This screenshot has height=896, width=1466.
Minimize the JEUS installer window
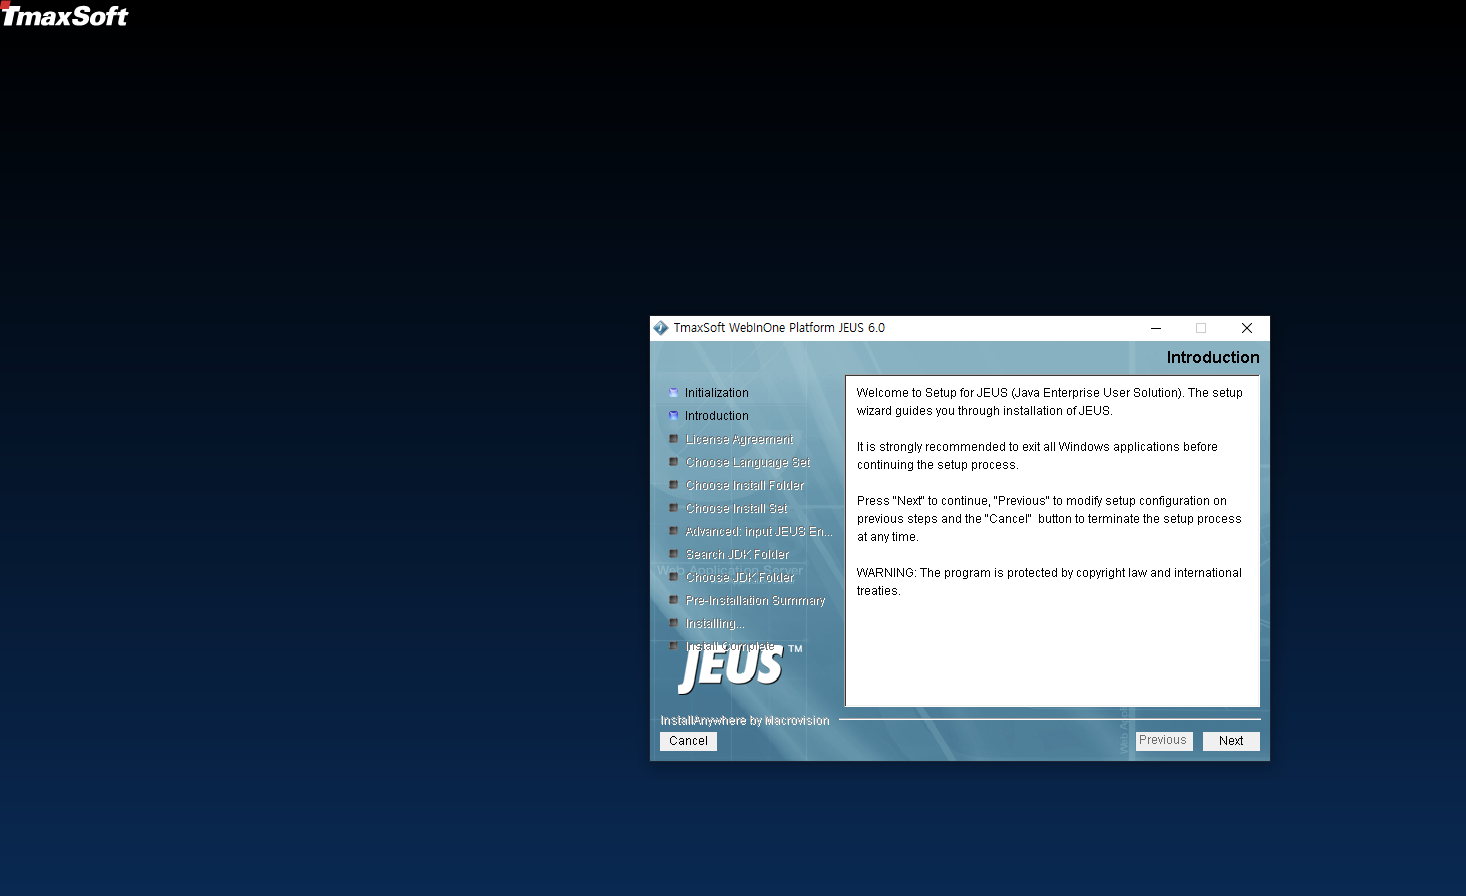[x=1156, y=328]
